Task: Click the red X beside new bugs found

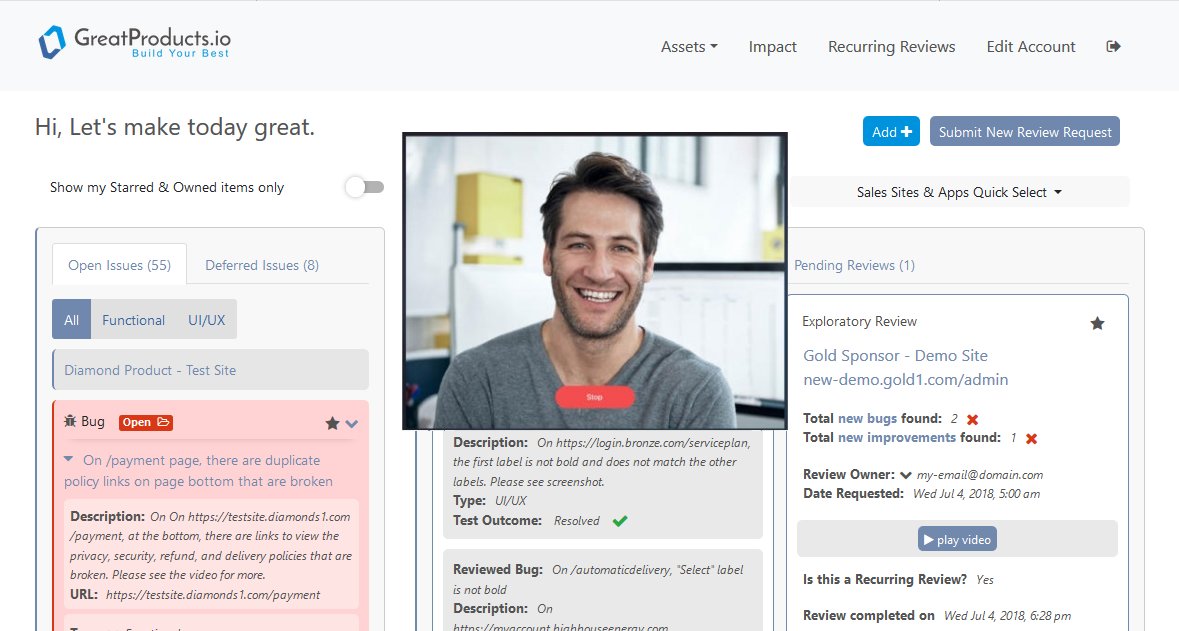Action: tap(972, 420)
